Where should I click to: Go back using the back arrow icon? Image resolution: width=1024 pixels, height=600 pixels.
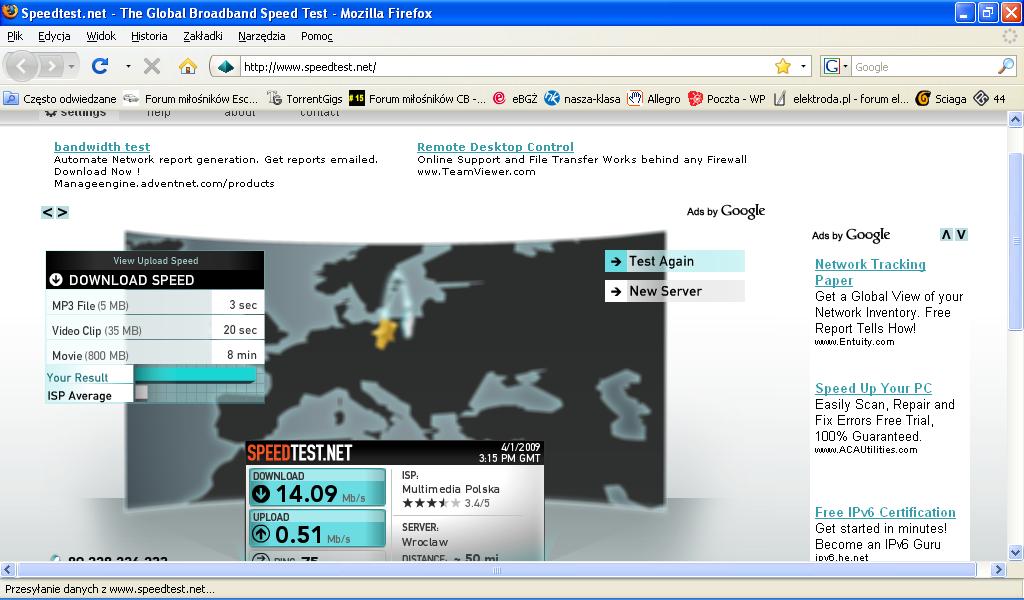(x=22, y=64)
